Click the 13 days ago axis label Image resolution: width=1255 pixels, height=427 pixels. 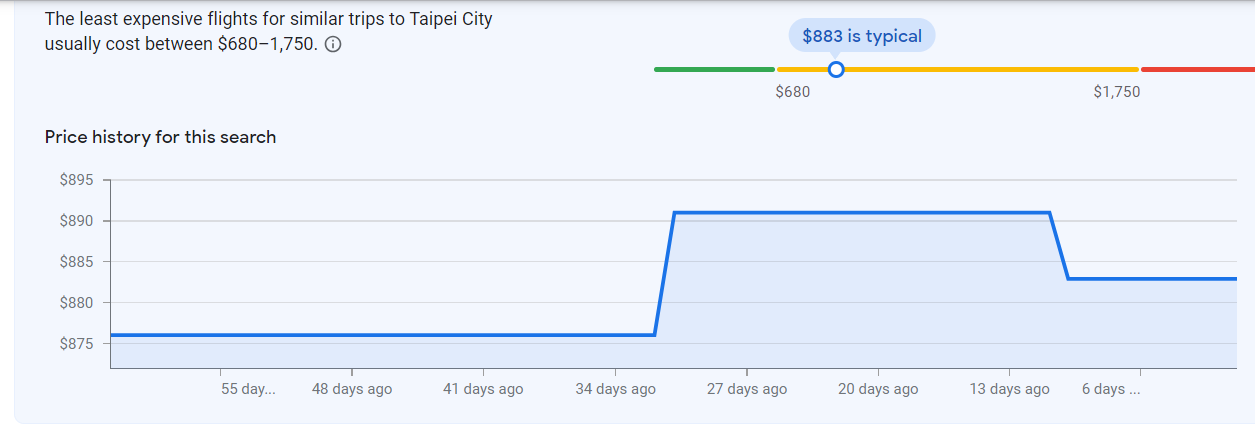pyautogui.click(x=1010, y=389)
